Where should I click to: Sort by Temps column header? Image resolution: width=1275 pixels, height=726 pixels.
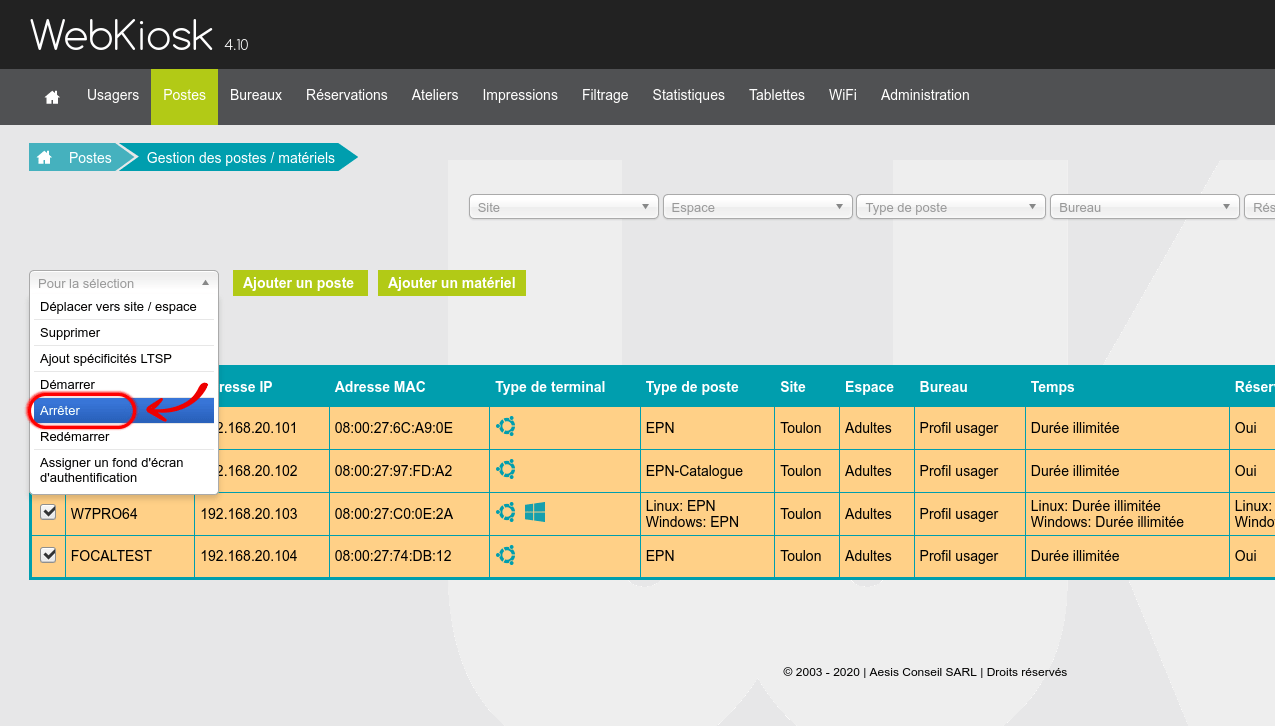click(x=1053, y=387)
